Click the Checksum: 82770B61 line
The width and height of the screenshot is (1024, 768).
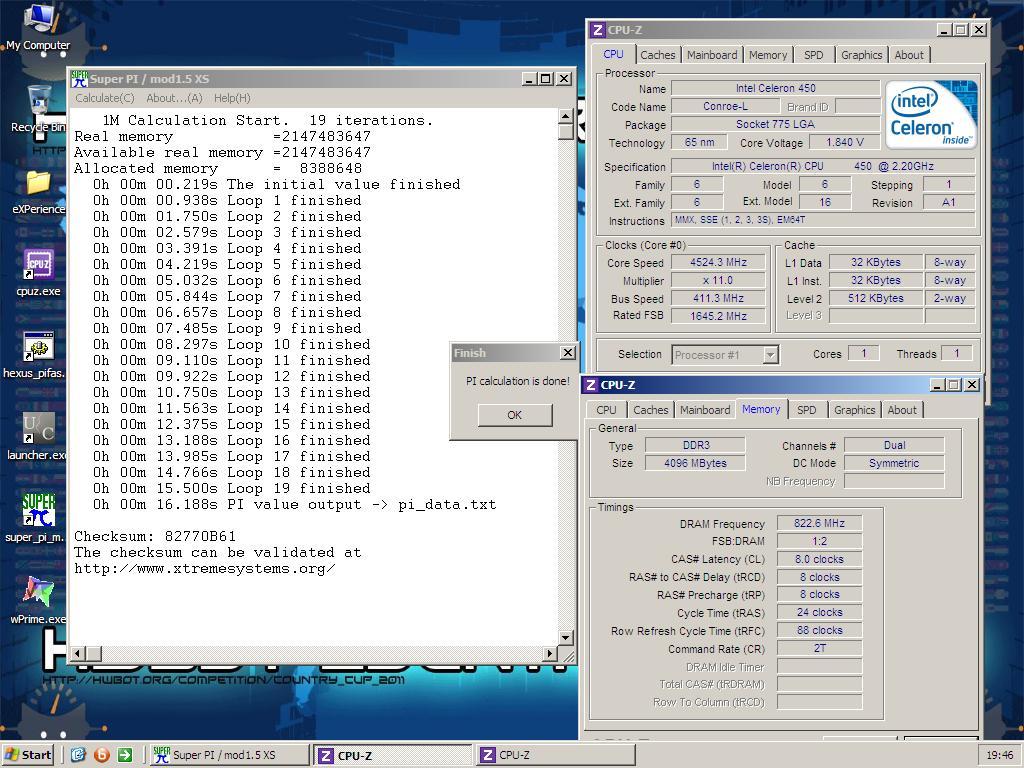(155, 536)
